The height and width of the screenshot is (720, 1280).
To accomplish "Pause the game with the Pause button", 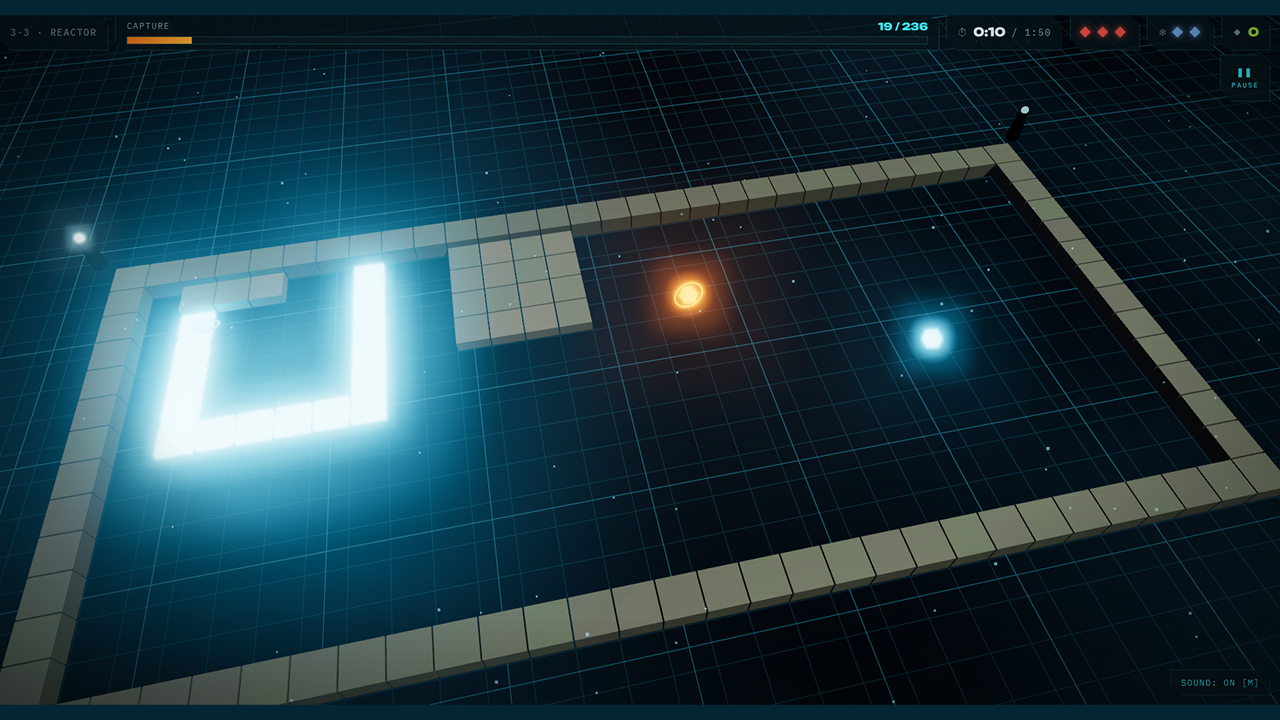I will pyautogui.click(x=1245, y=77).
